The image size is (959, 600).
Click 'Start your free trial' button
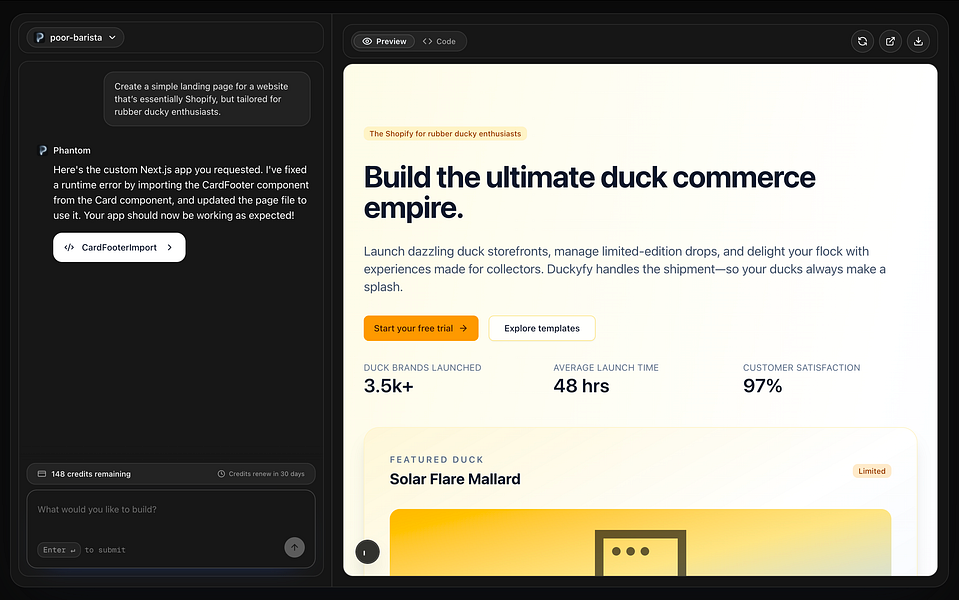(x=421, y=328)
